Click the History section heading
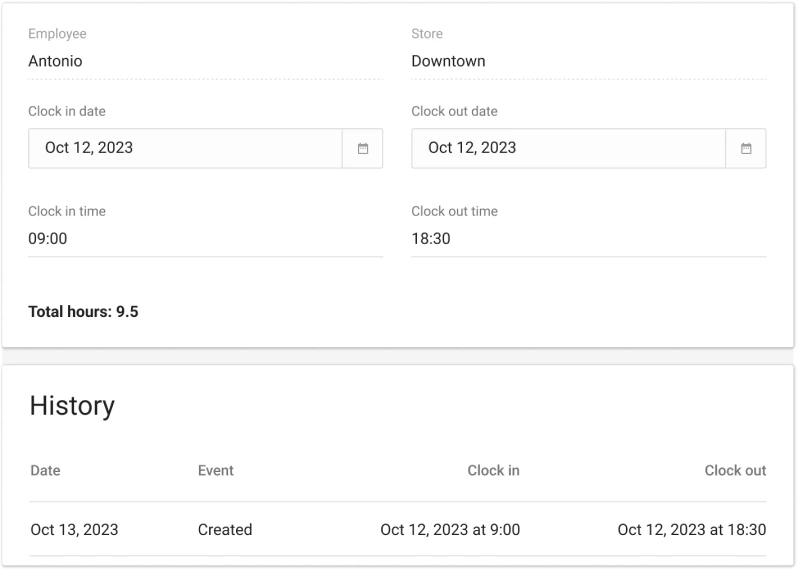 click(x=72, y=405)
